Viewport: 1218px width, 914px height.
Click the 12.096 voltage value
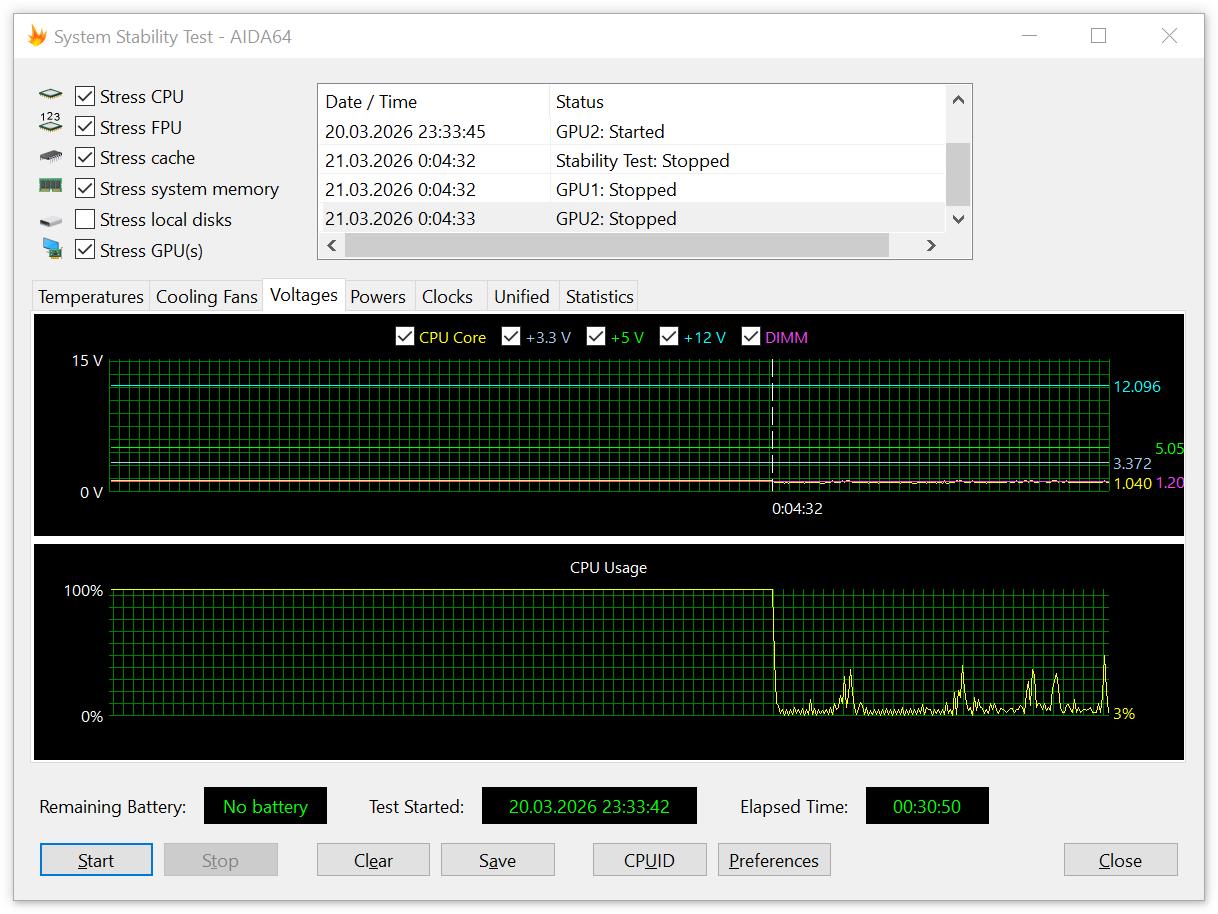pyautogui.click(x=1137, y=386)
